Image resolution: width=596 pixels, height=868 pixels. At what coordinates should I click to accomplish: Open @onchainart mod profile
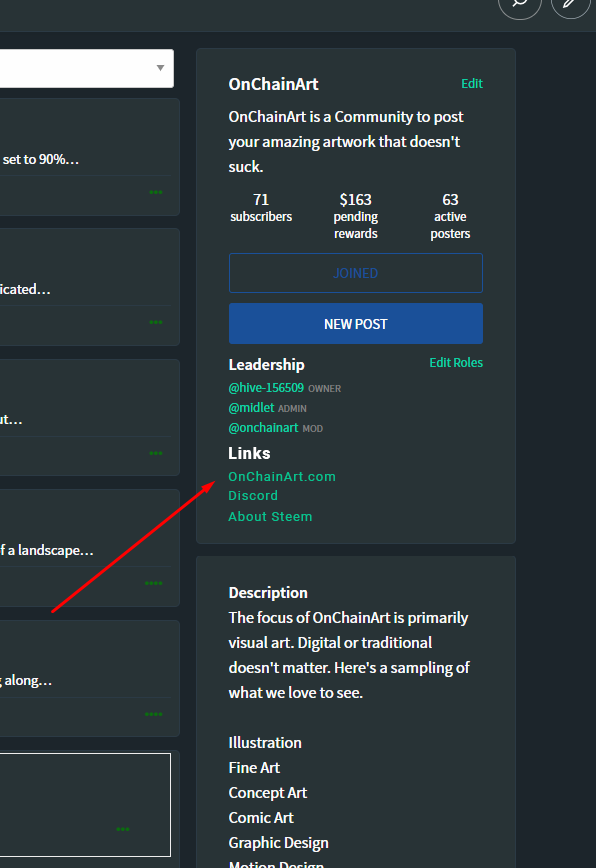[x=263, y=427]
